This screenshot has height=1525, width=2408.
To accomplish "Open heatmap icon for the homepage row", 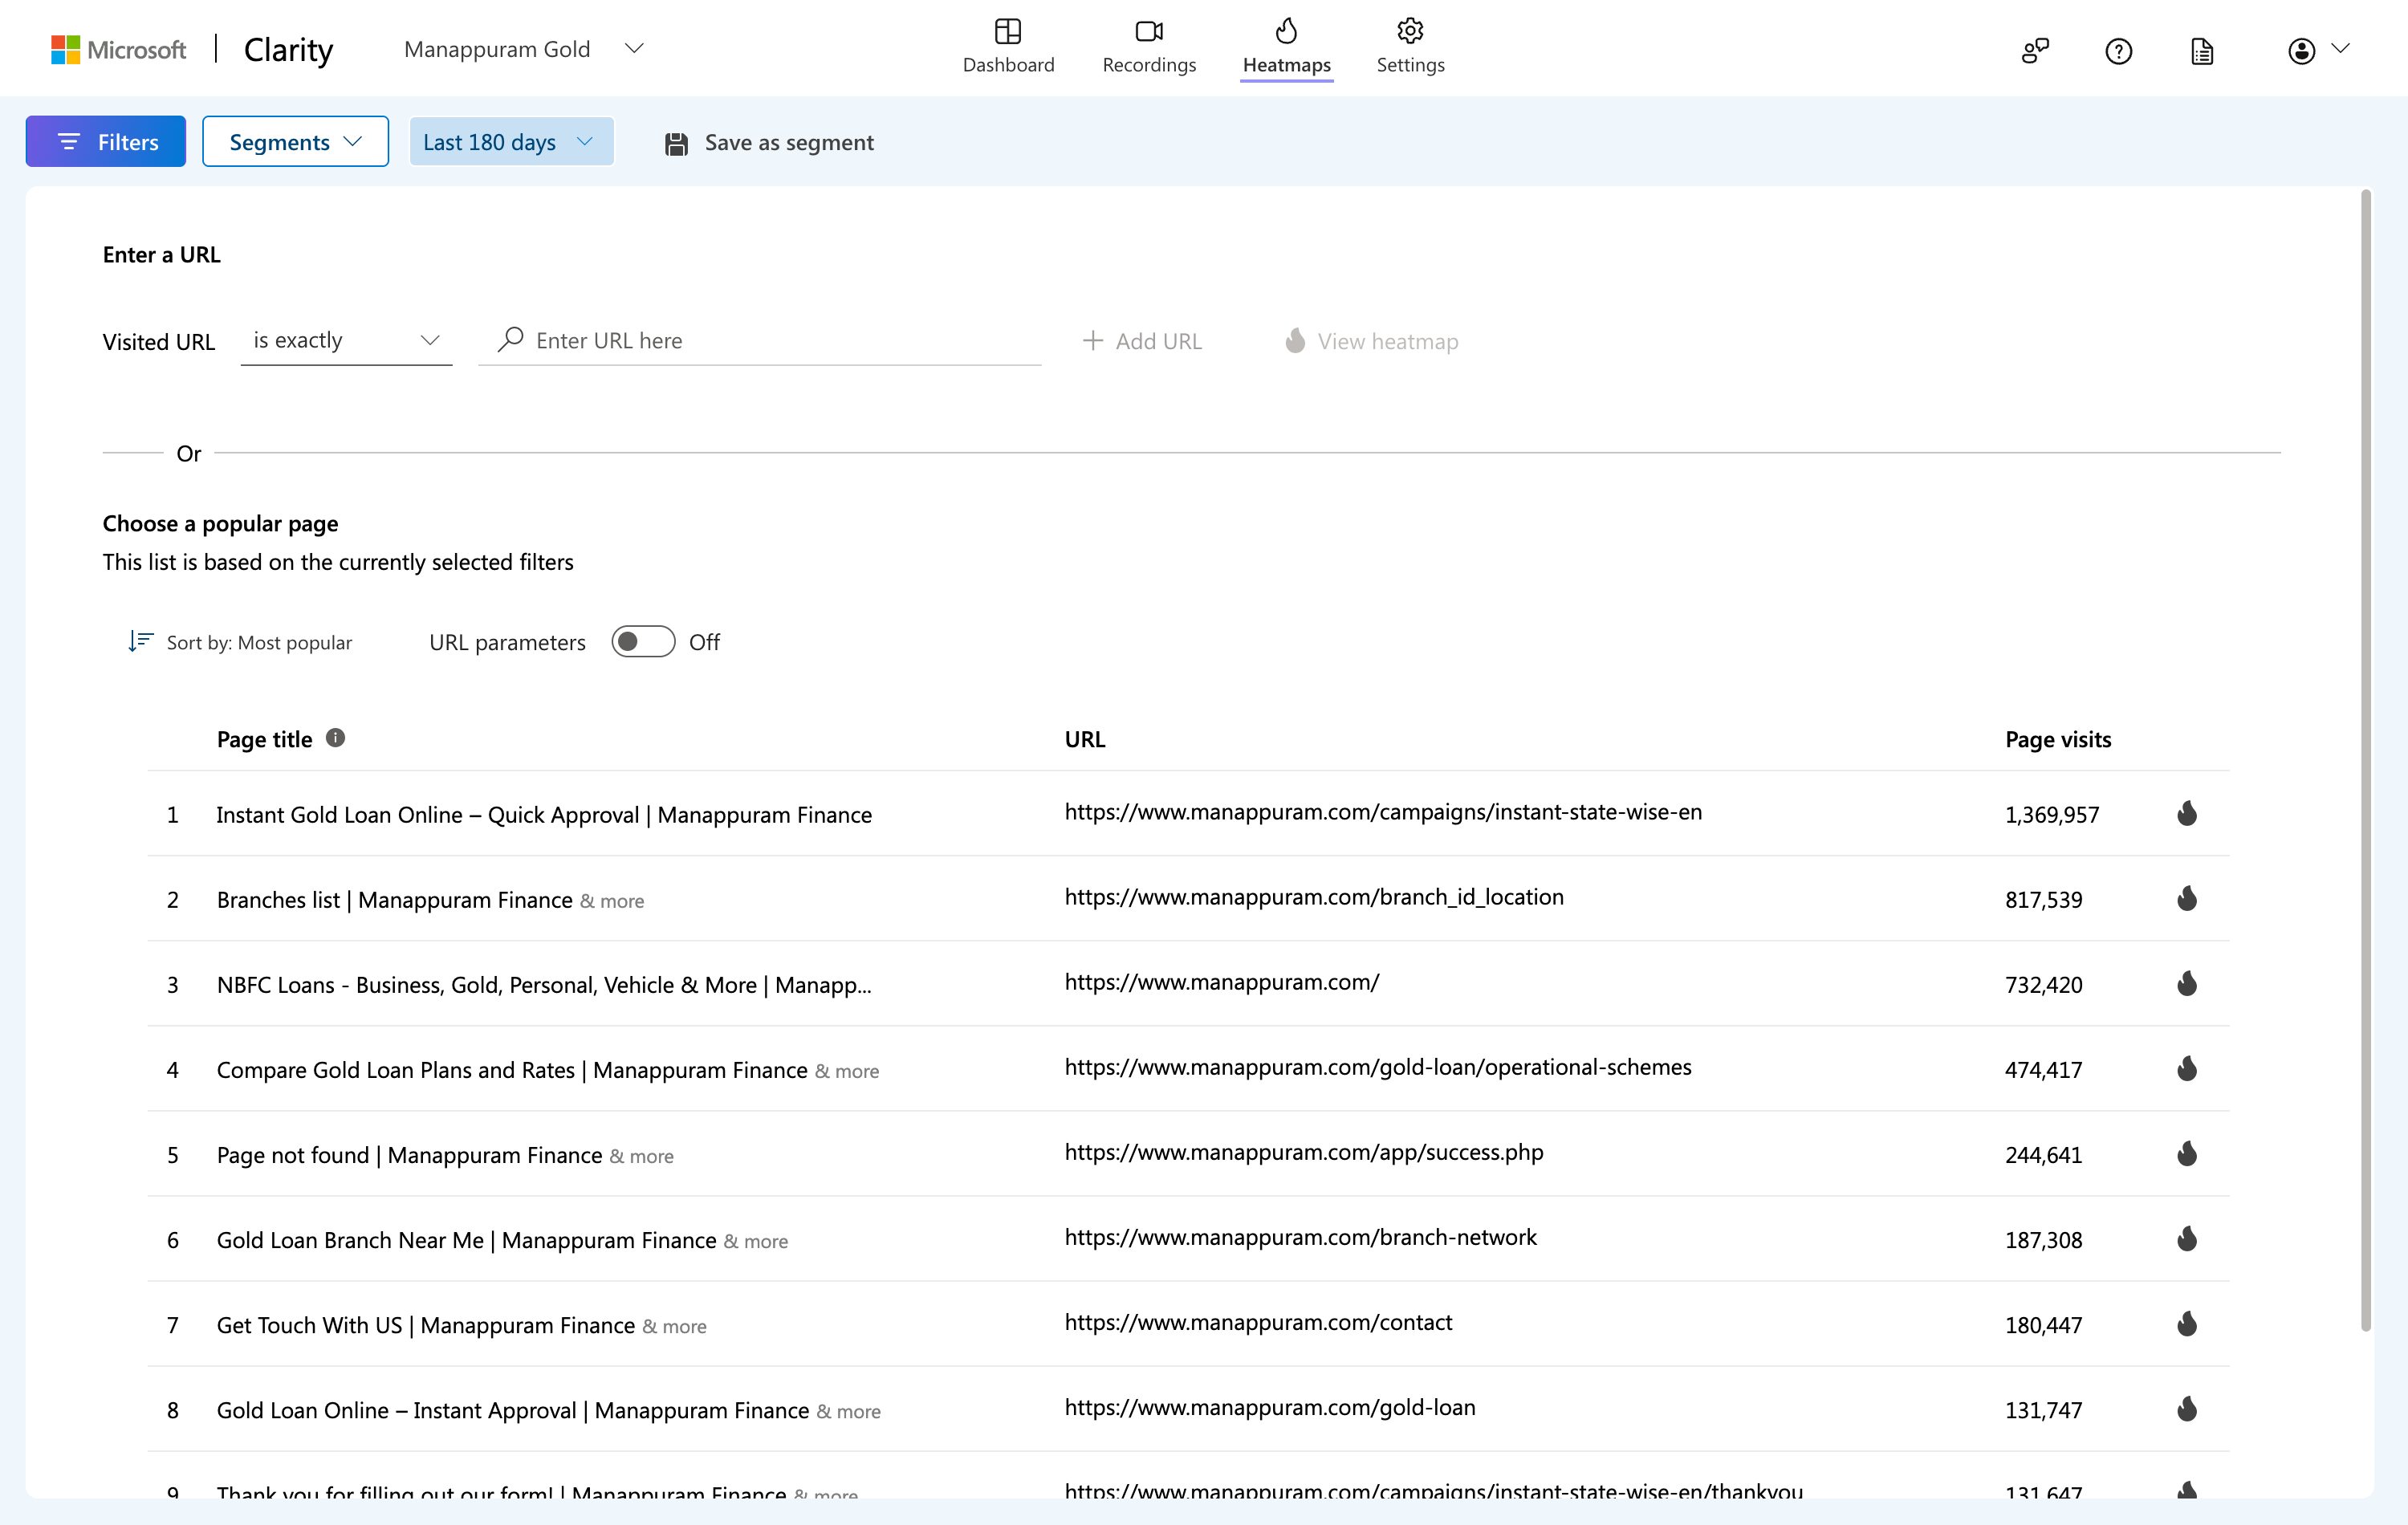I will click(2187, 983).
